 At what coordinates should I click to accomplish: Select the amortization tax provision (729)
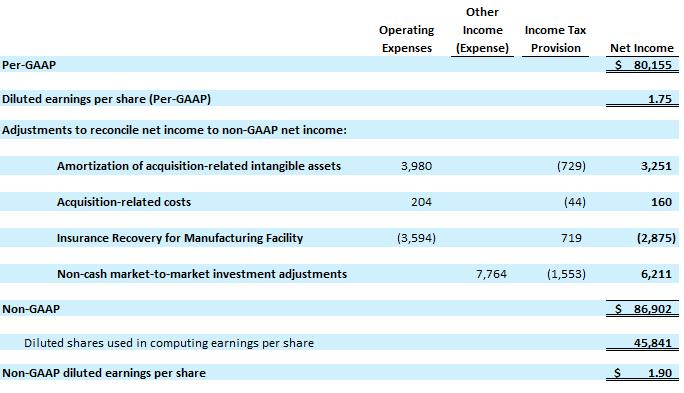[x=571, y=166]
